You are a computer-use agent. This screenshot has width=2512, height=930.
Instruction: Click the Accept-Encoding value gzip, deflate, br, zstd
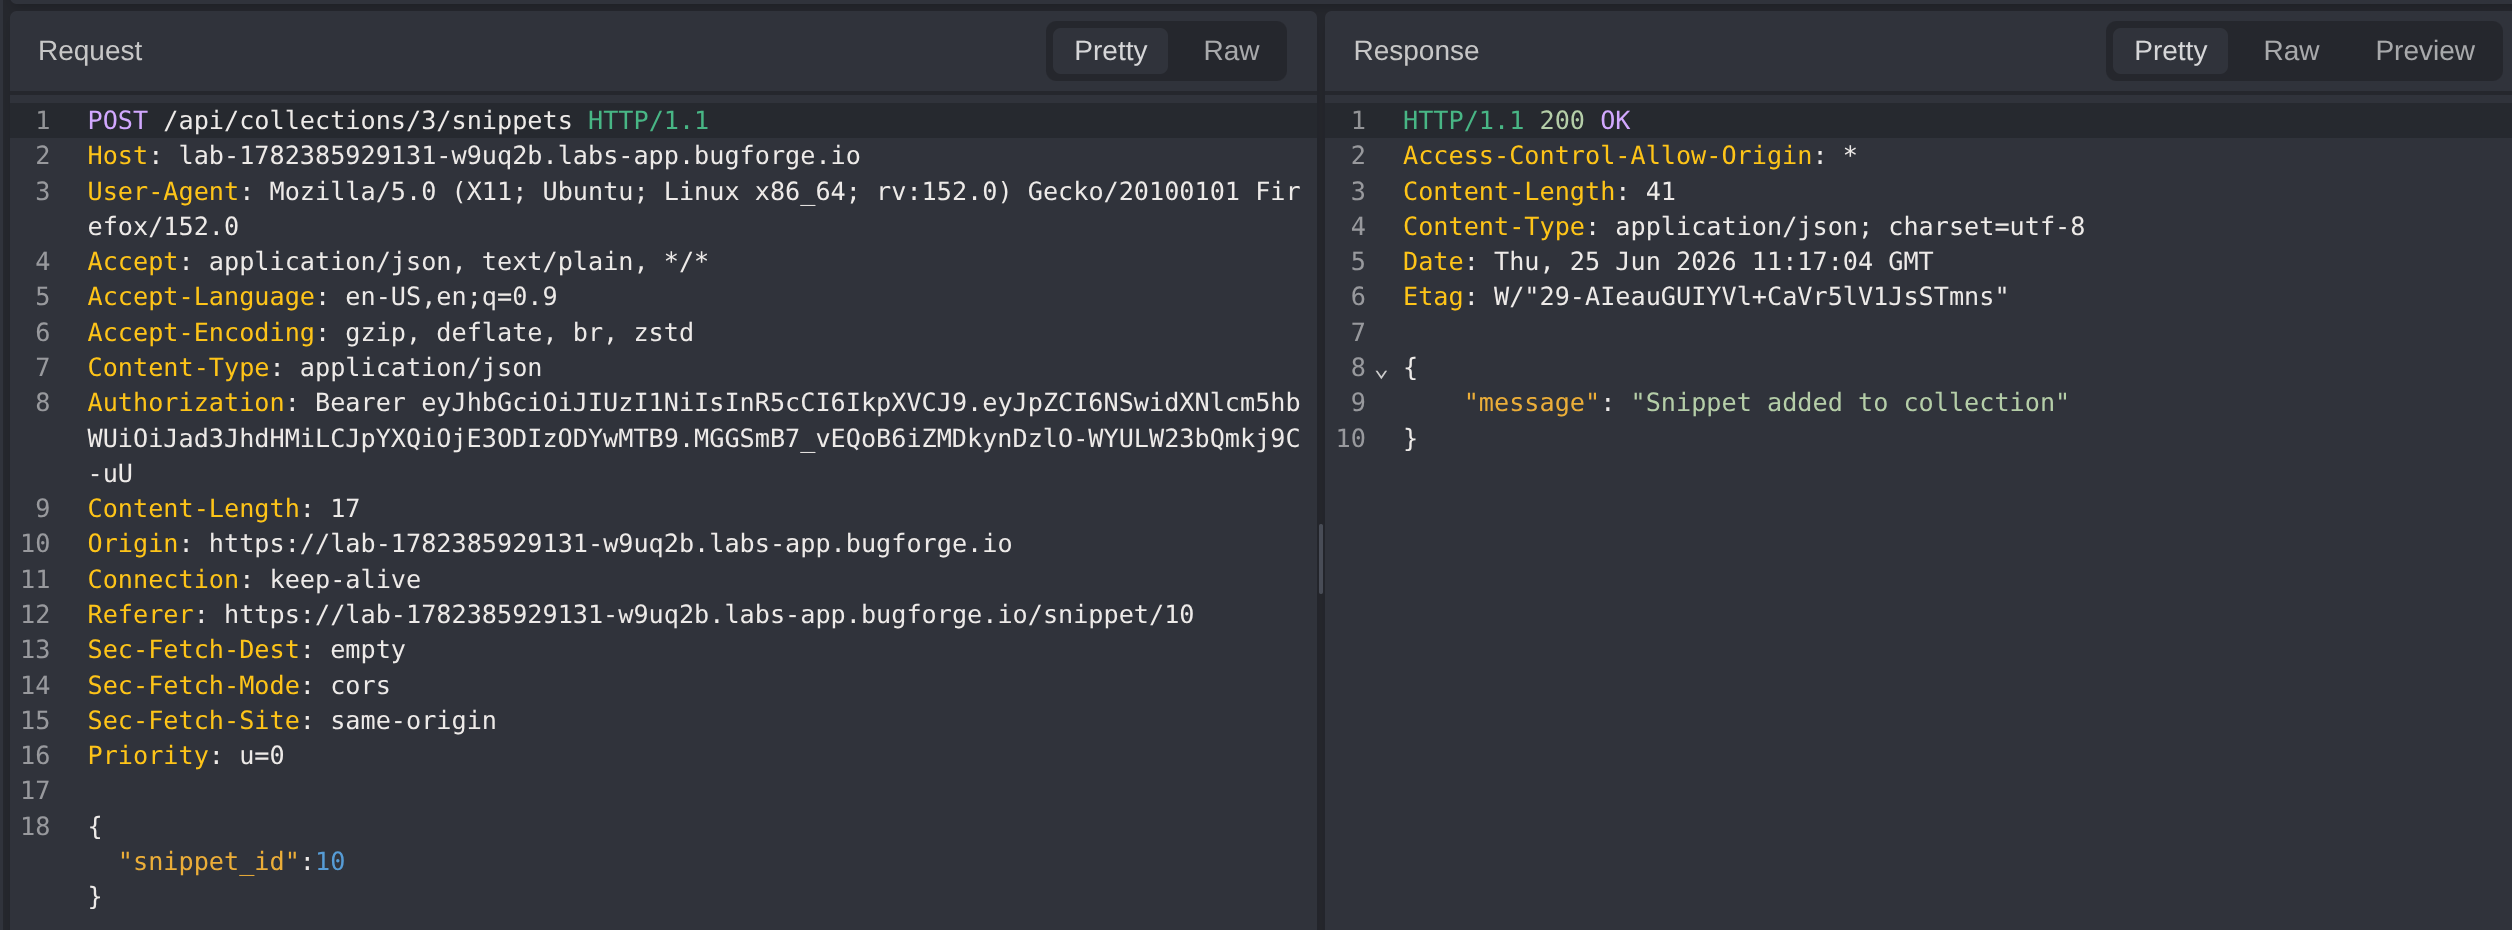519,333
